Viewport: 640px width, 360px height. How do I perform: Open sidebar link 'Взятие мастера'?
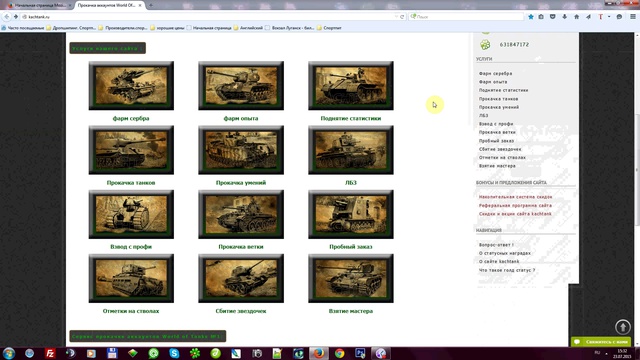[x=497, y=166]
